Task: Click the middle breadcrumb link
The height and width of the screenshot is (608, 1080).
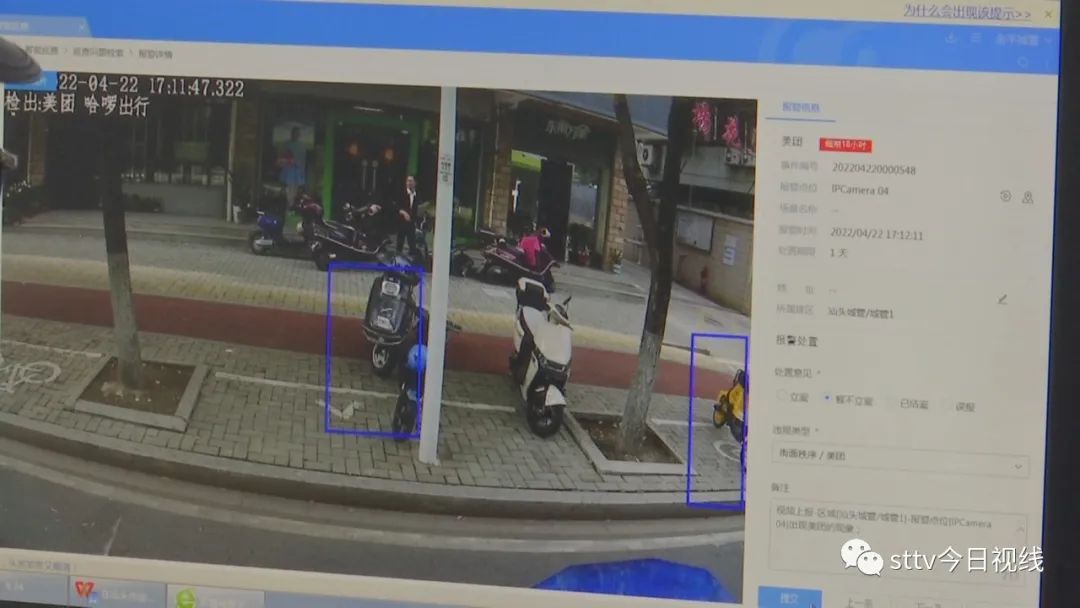Action: [98, 52]
